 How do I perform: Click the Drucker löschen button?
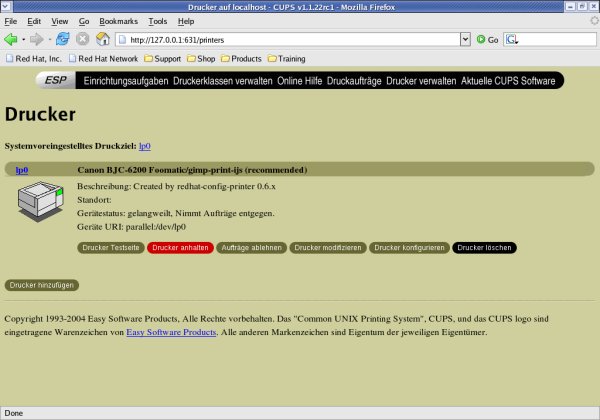pyautogui.click(x=484, y=247)
